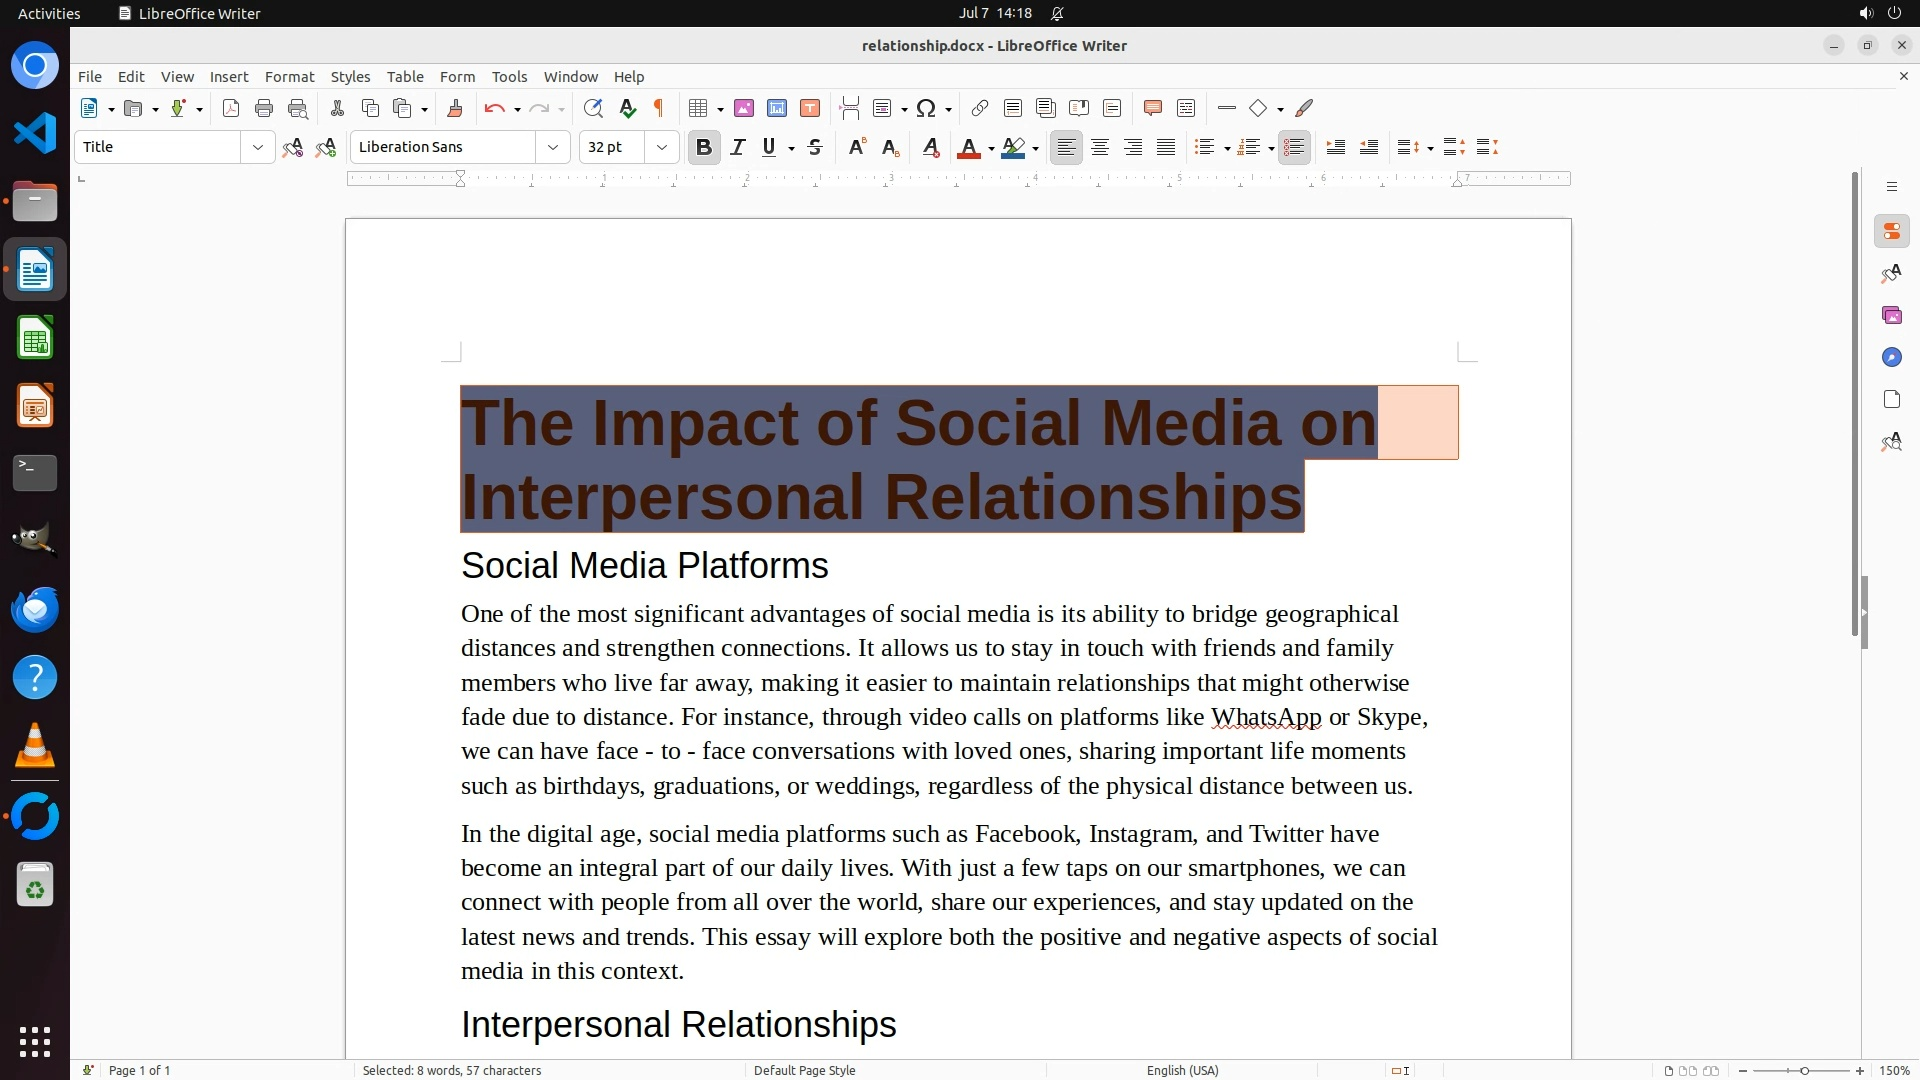Toggle Italic formatting
Viewport: 1920px width, 1080px height.
pos(737,147)
